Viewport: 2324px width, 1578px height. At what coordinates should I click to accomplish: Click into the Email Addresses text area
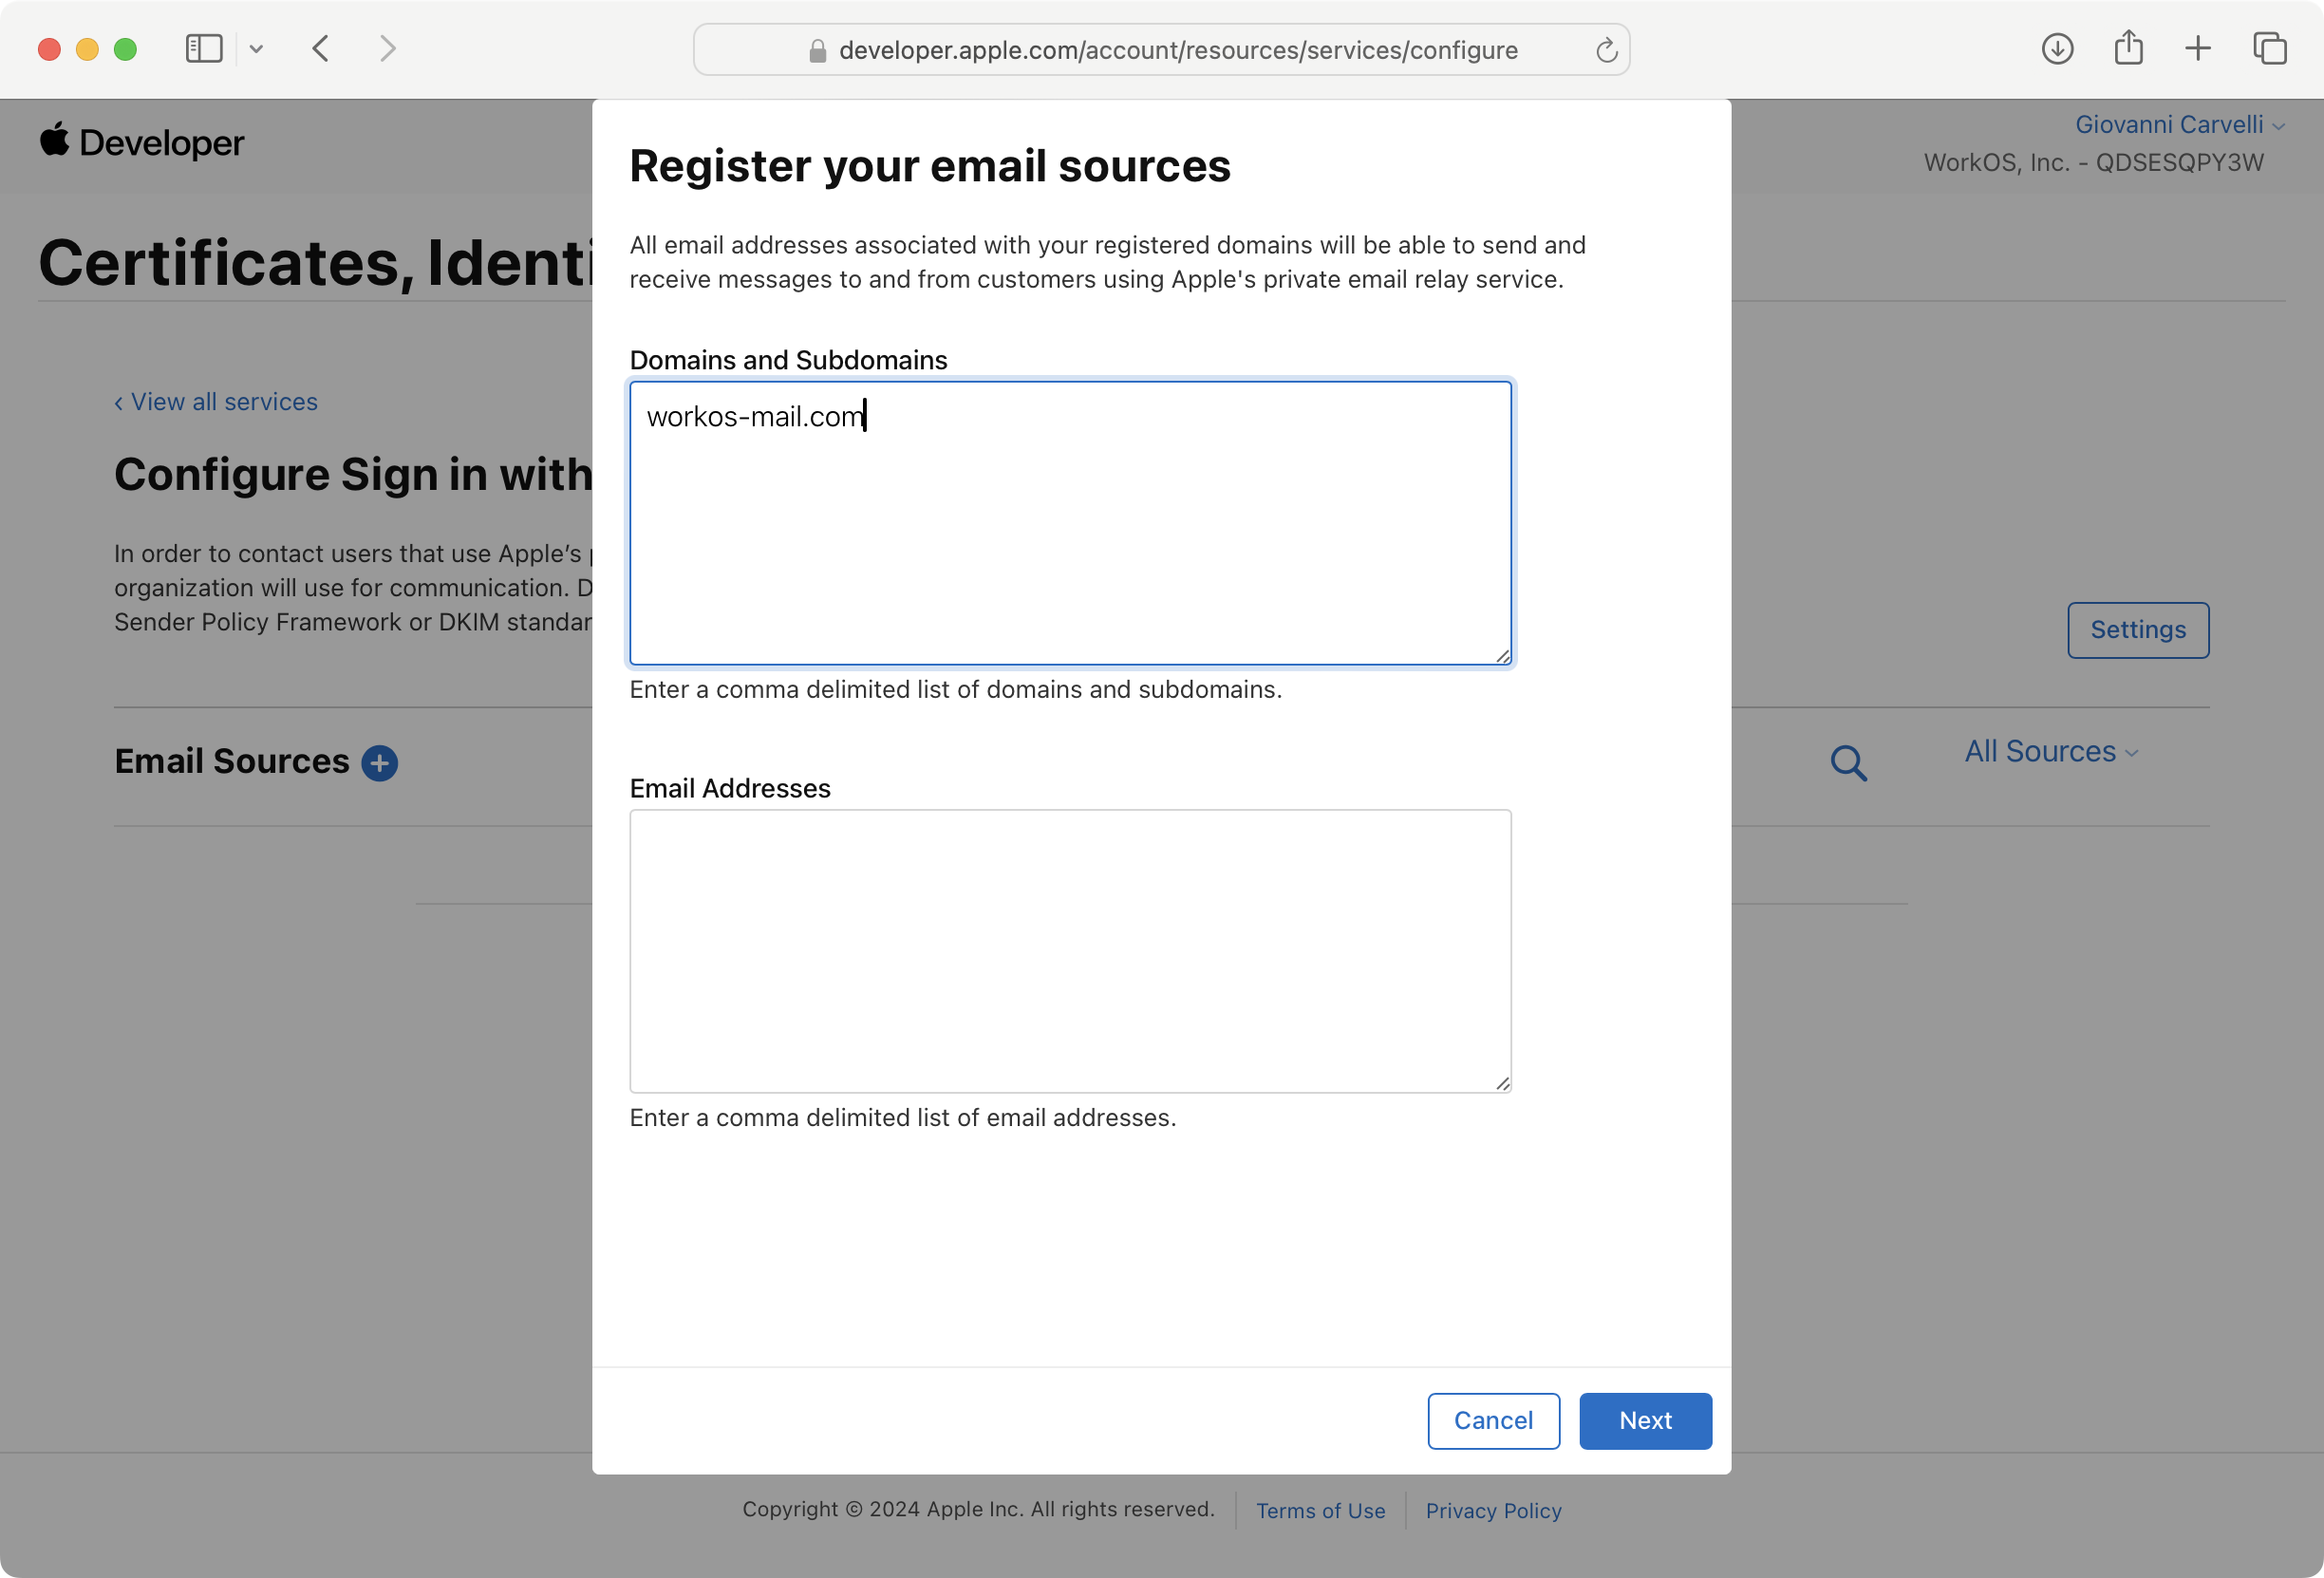pos(1069,951)
